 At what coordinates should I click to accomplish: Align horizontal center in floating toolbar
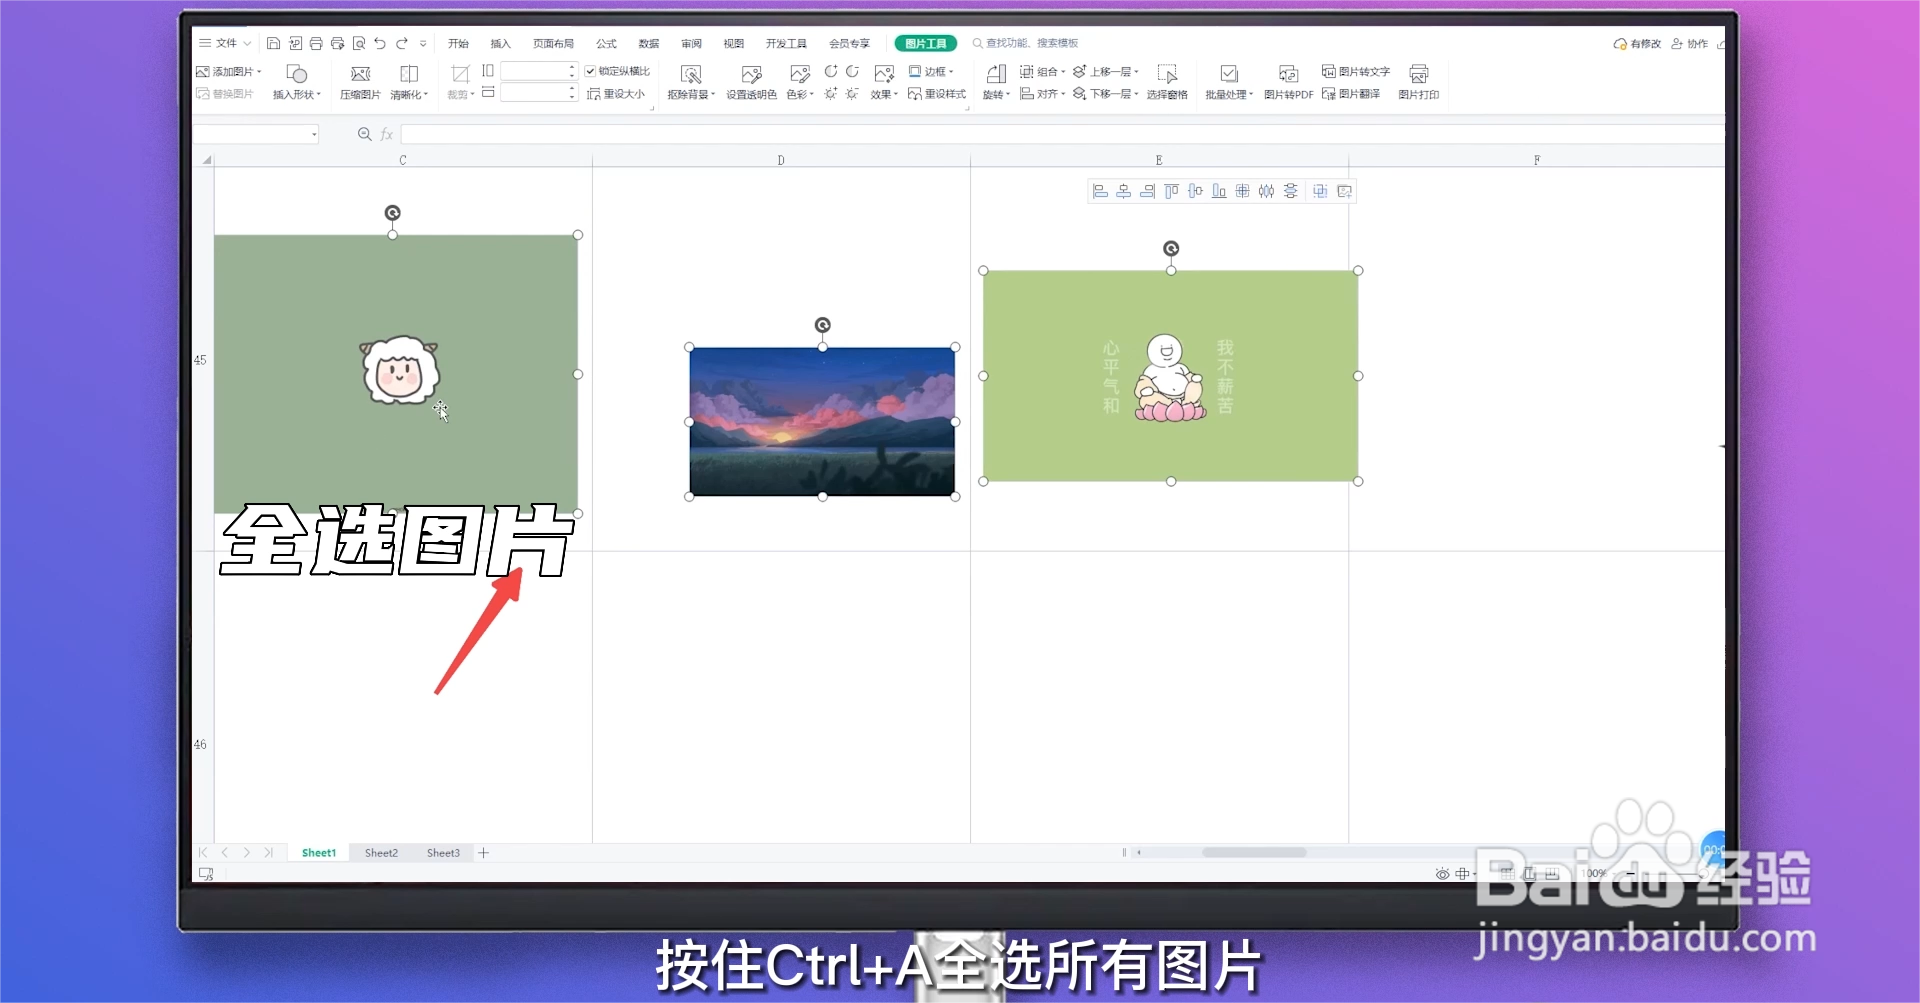pyautogui.click(x=1124, y=191)
